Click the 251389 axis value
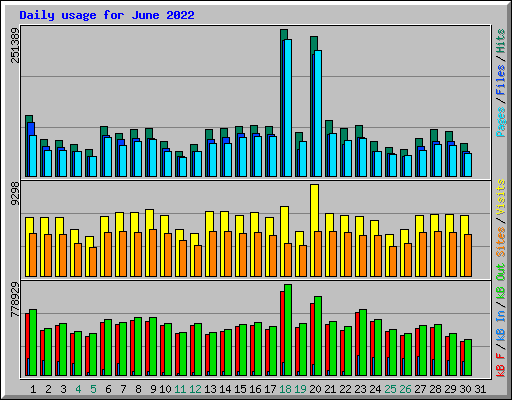This screenshot has height=400, width=512. tap(15, 45)
